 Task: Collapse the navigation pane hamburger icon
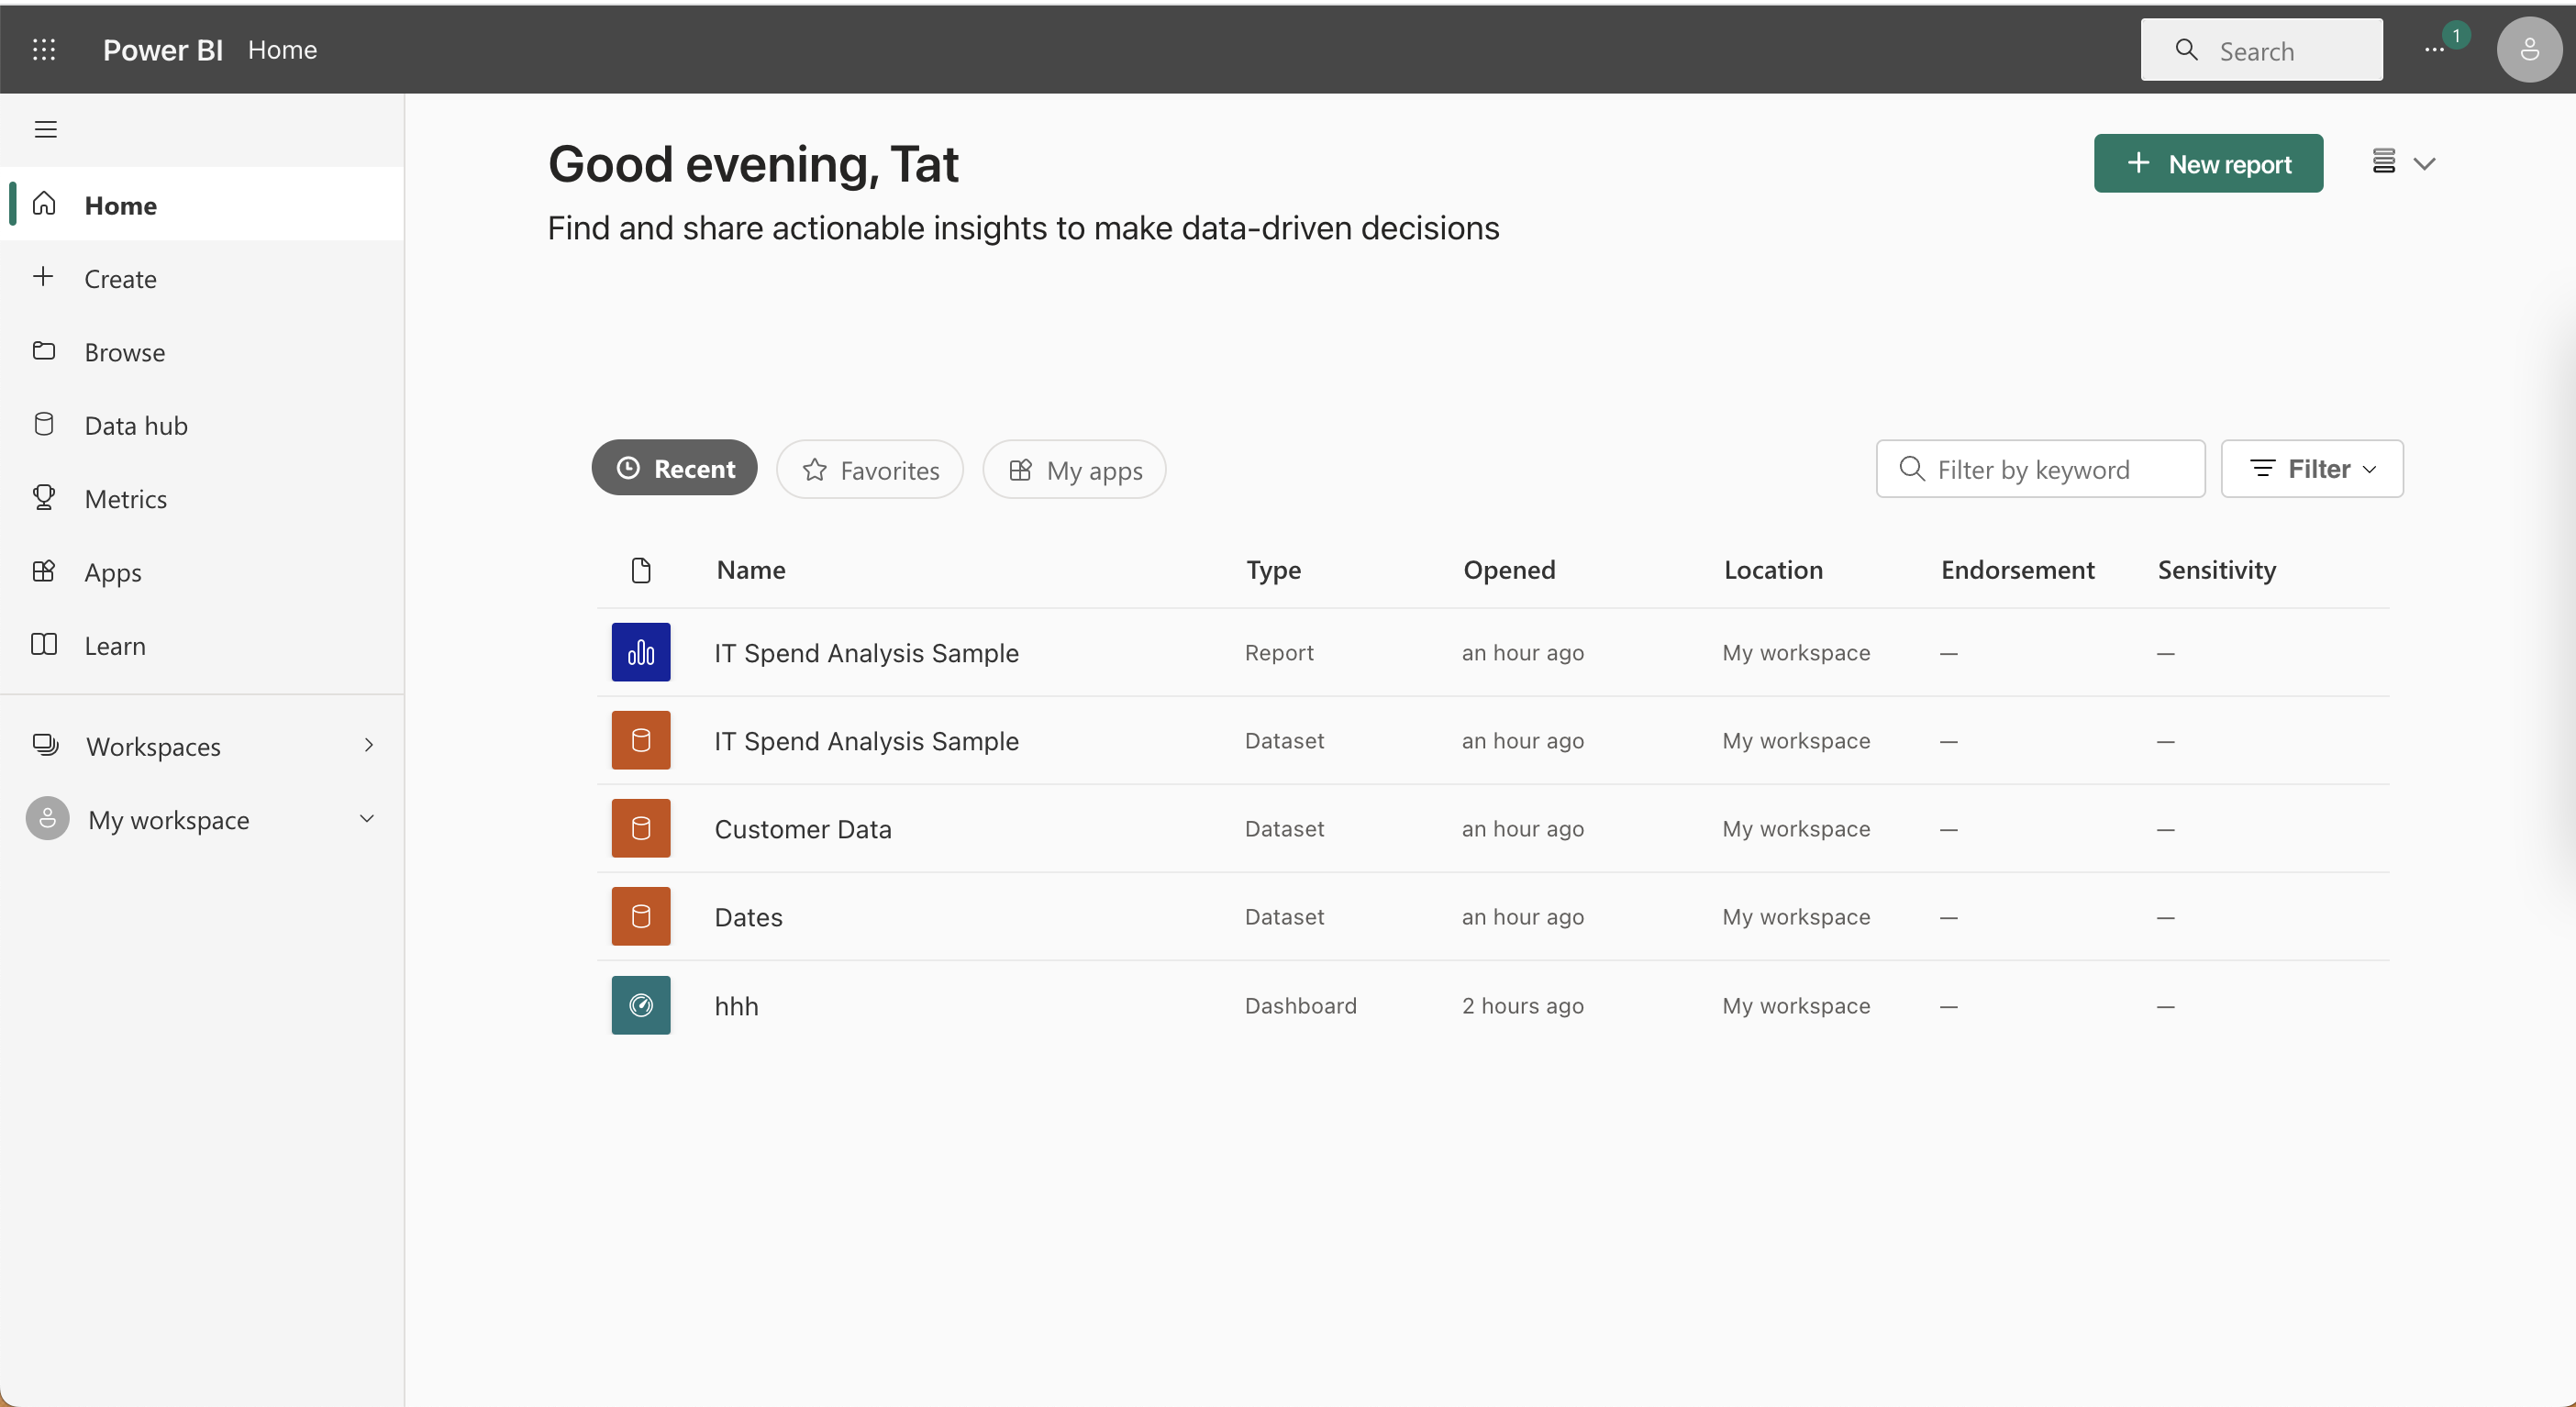[x=45, y=129]
